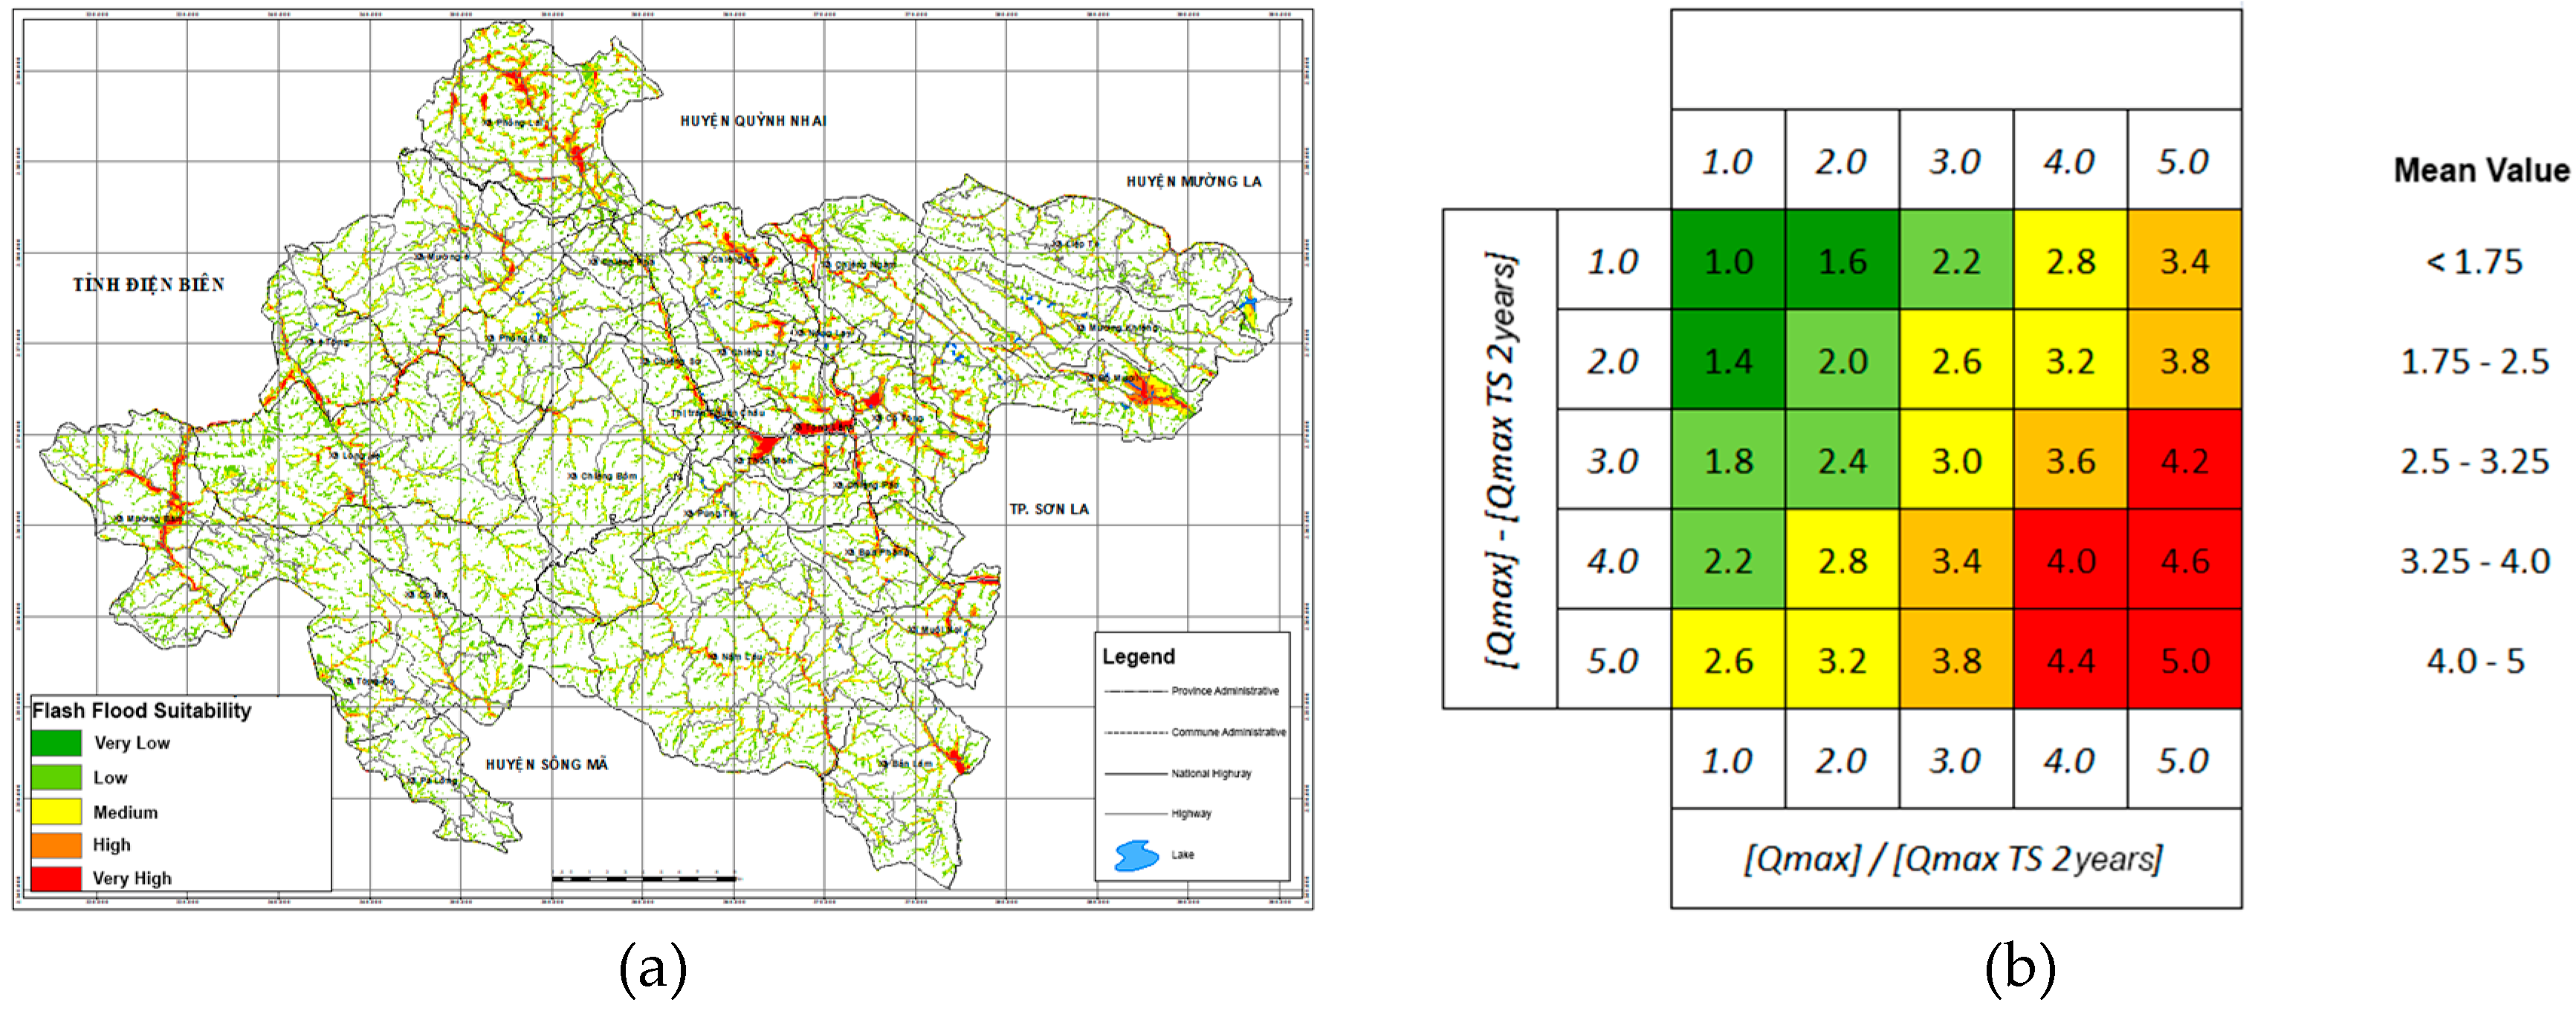Click the TP. SƠN LA map label

coord(1048,509)
